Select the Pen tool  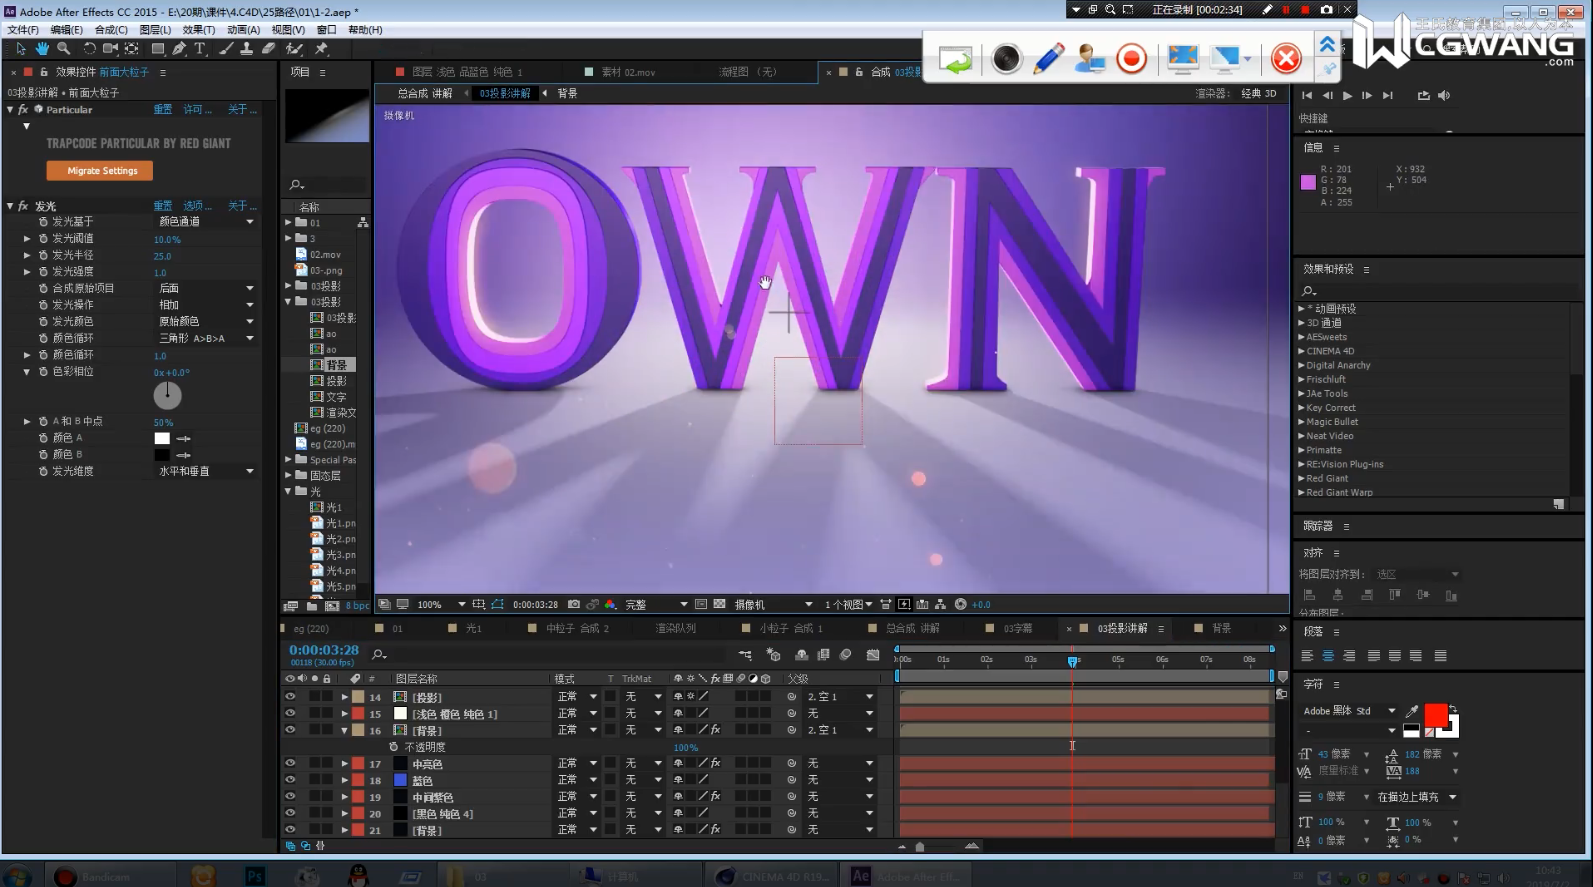point(179,48)
